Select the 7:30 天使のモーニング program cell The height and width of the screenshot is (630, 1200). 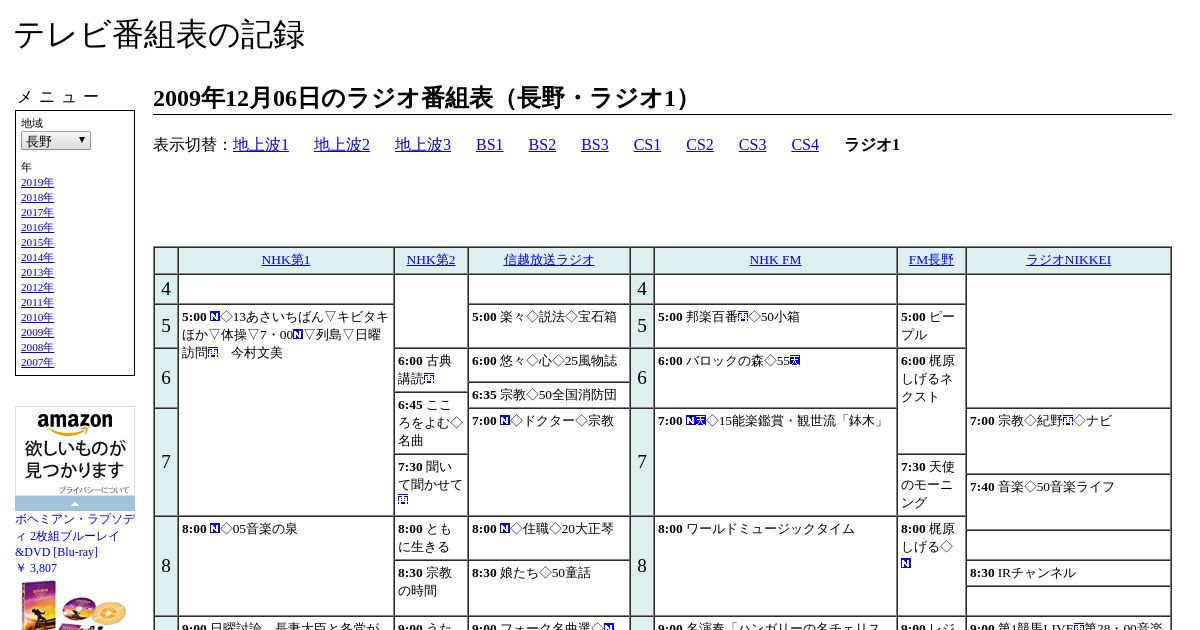(x=931, y=485)
